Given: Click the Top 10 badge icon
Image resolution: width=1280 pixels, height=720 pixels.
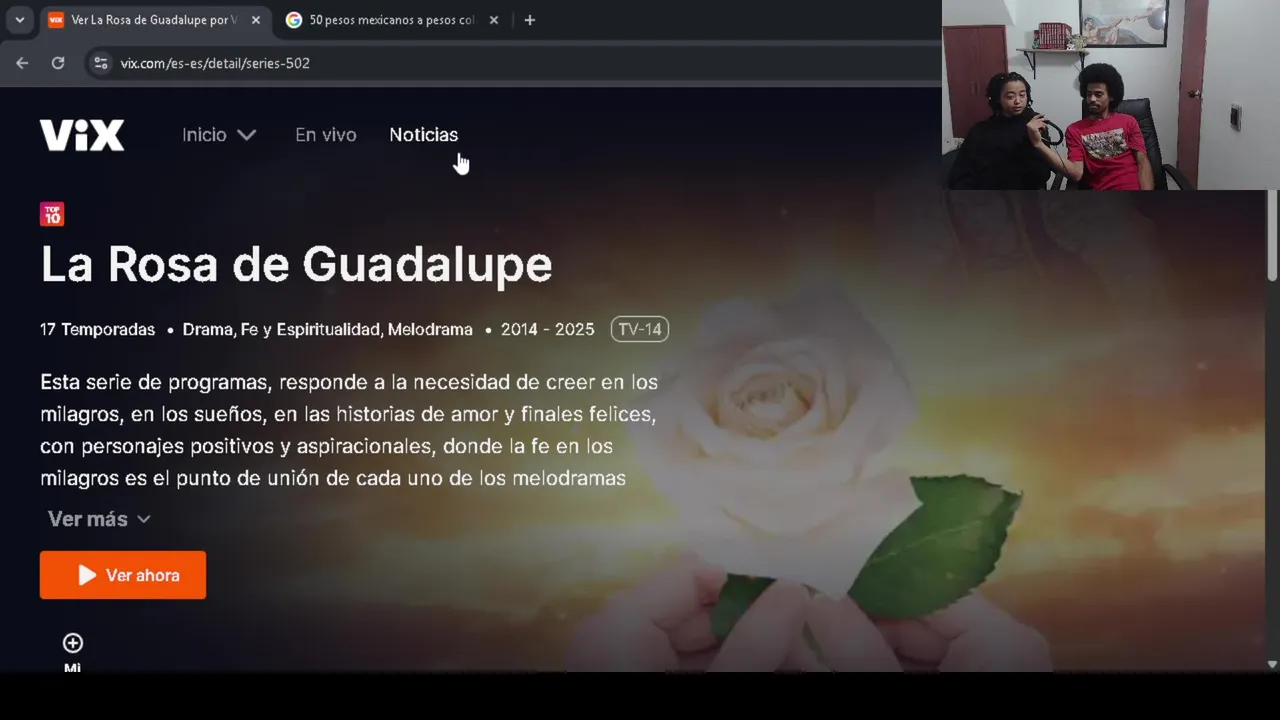Looking at the screenshot, I should (52, 214).
